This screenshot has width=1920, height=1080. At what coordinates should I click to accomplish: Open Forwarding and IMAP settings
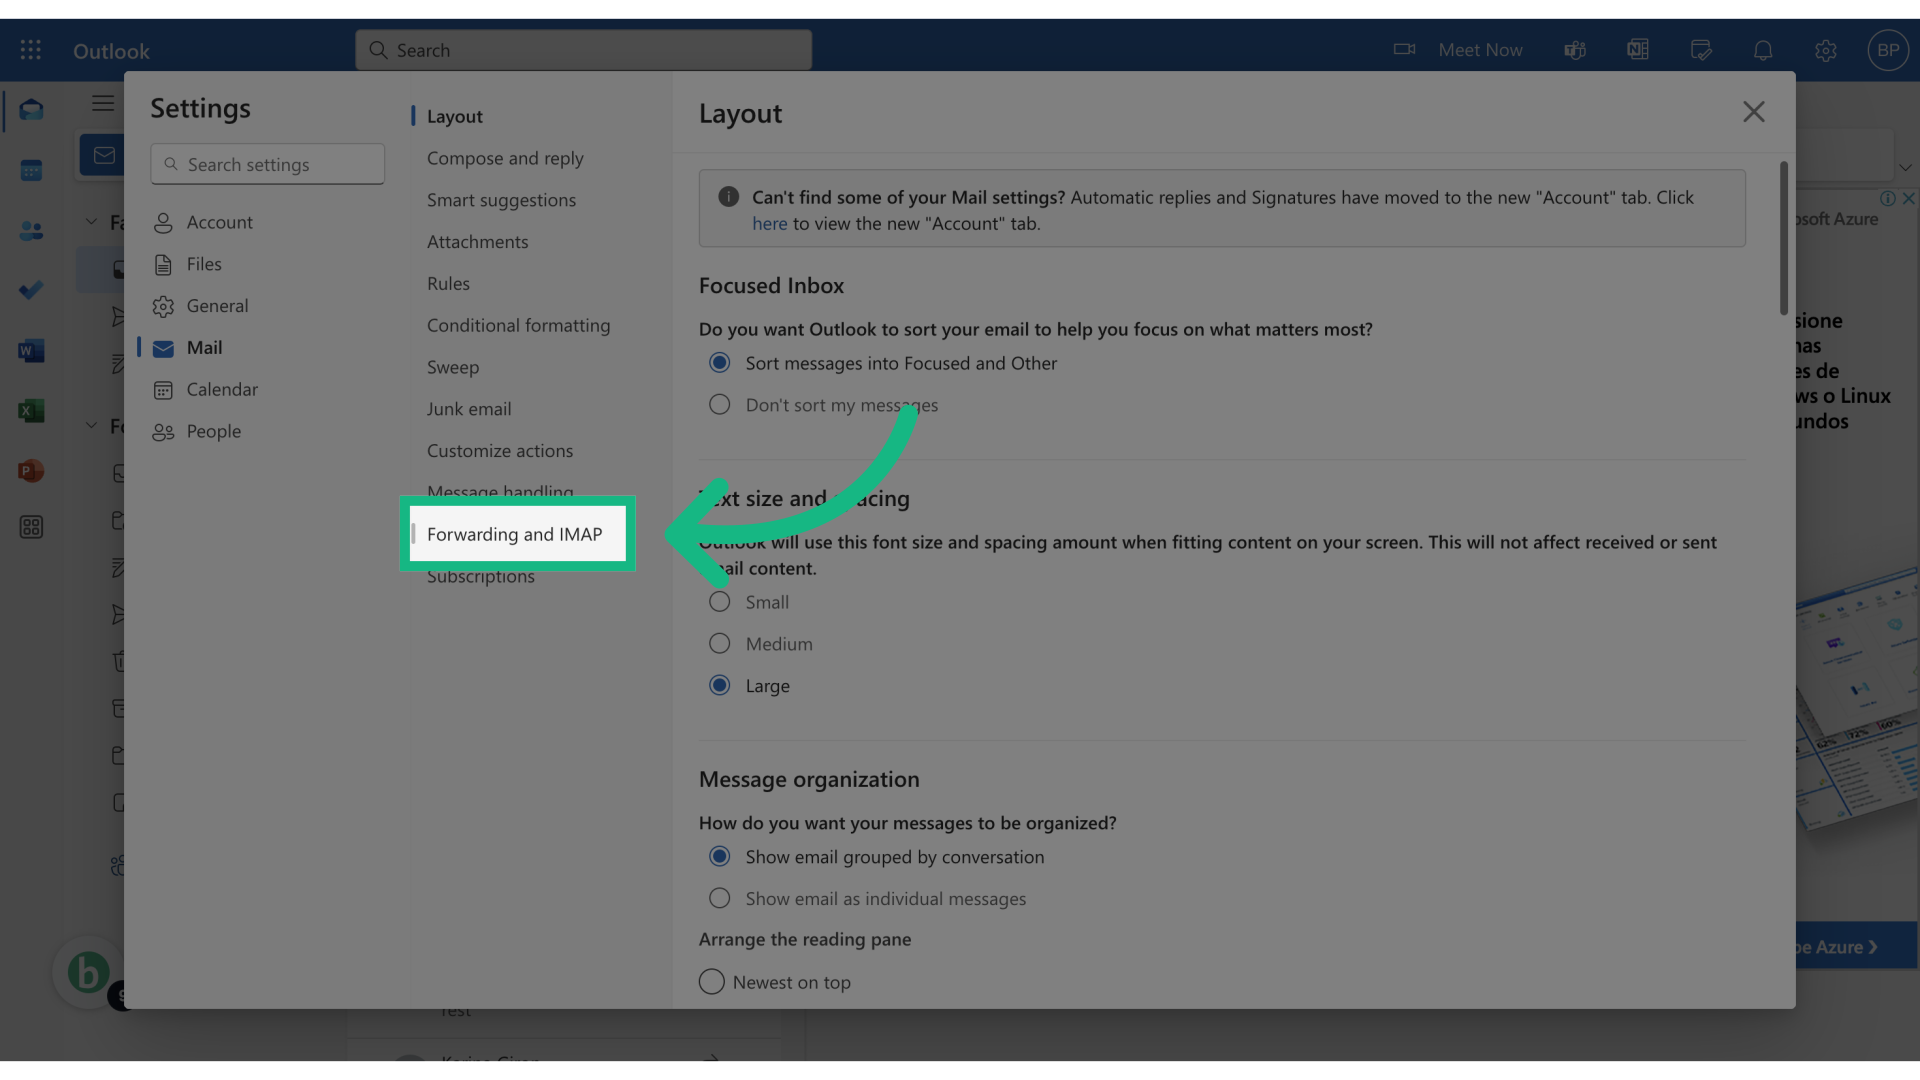[x=514, y=534]
